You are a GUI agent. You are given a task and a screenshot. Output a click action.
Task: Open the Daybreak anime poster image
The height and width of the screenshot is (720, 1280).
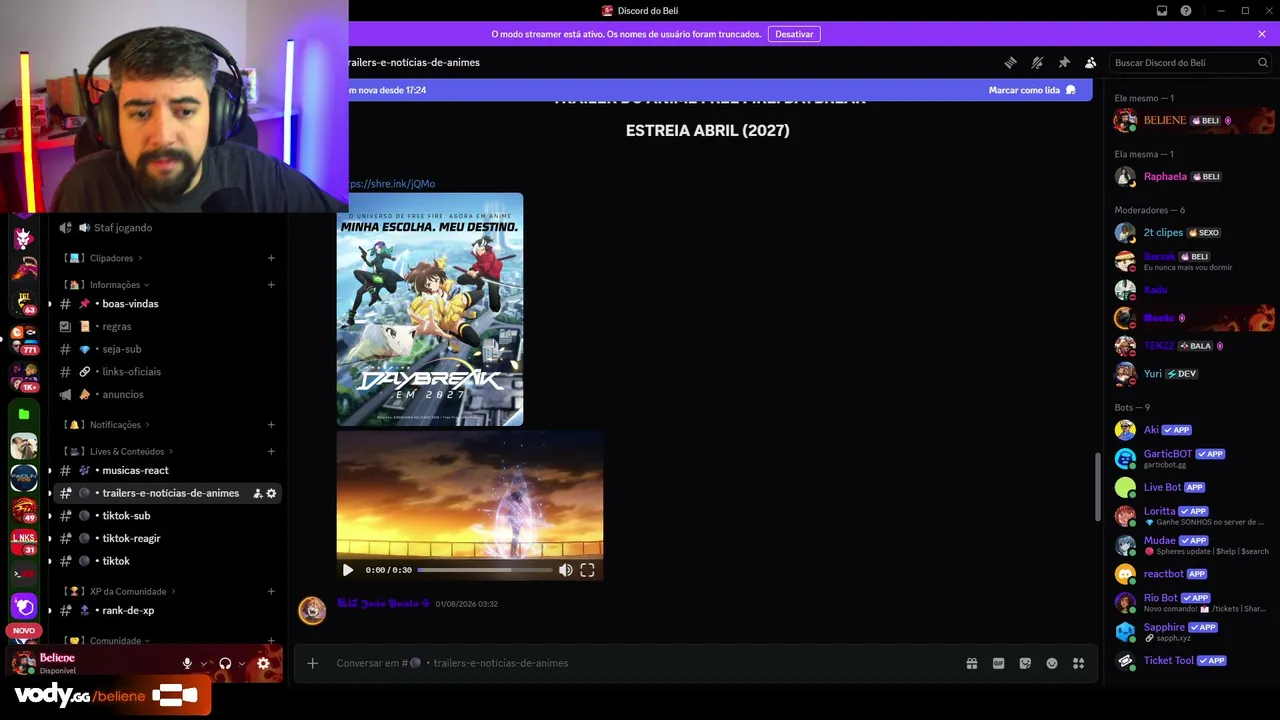[x=430, y=309]
